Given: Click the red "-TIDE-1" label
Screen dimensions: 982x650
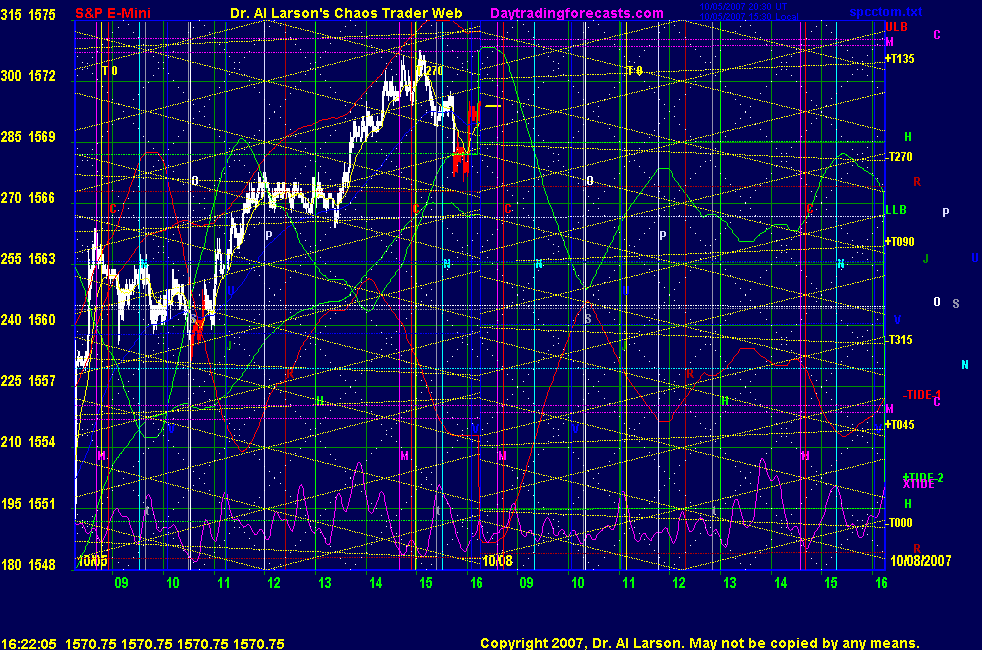Looking at the screenshot, I should point(921,395).
